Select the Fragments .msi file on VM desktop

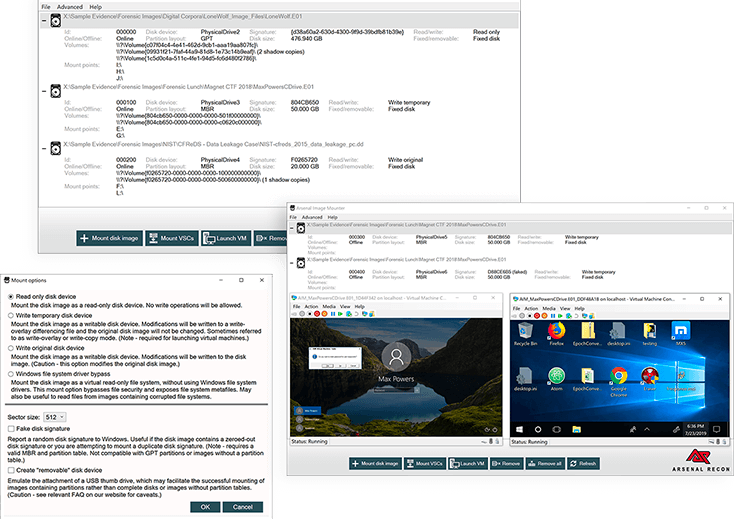click(x=681, y=379)
